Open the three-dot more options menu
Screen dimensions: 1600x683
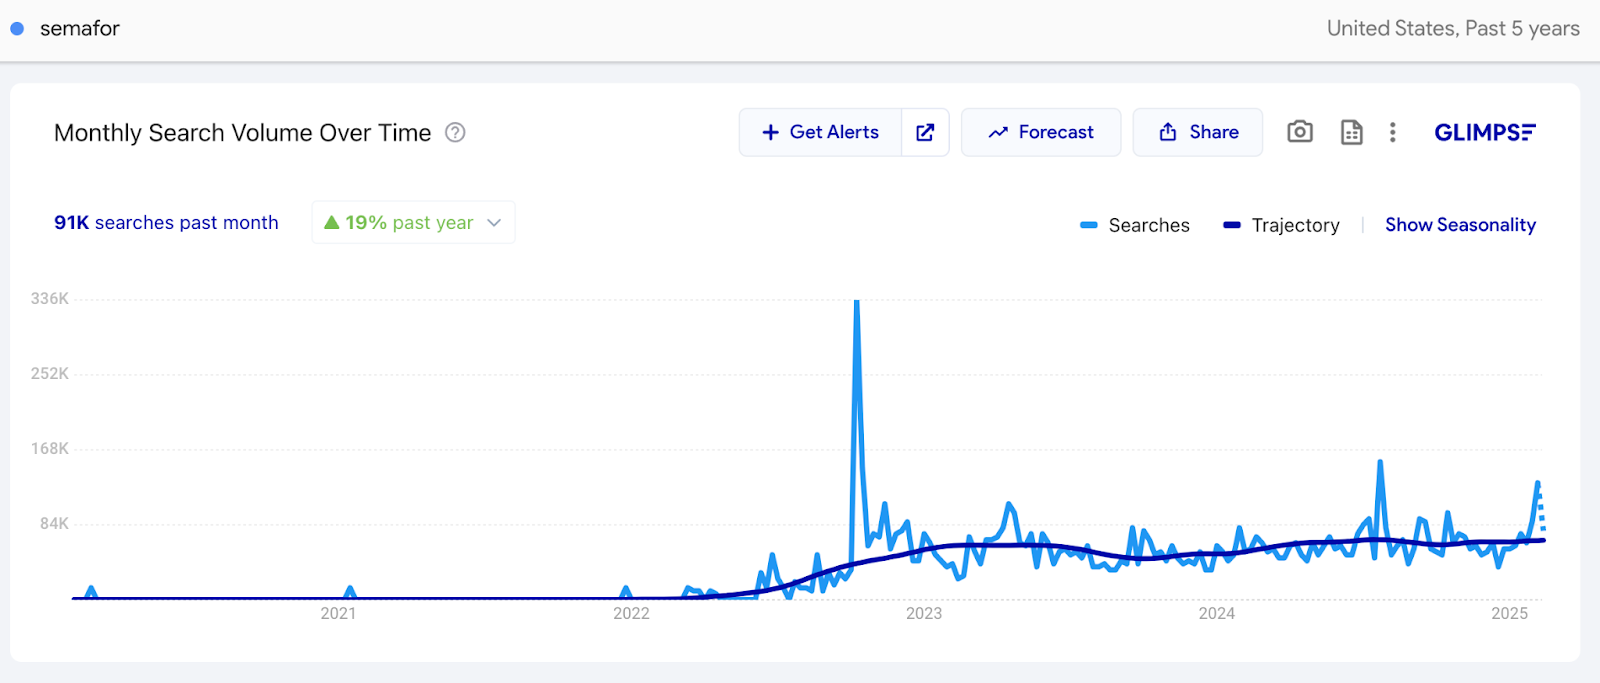click(1392, 132)
